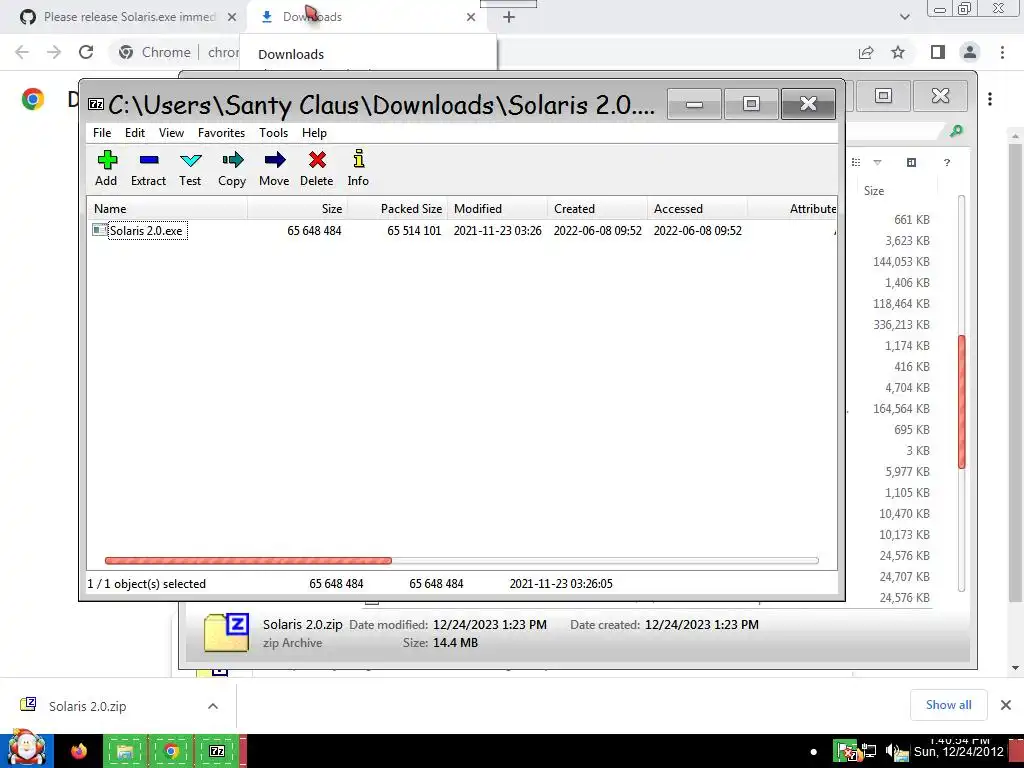Run Test on the archive
Image resolution: width=1024 pixels, height=768 pixels.
[x=190, y=168]
